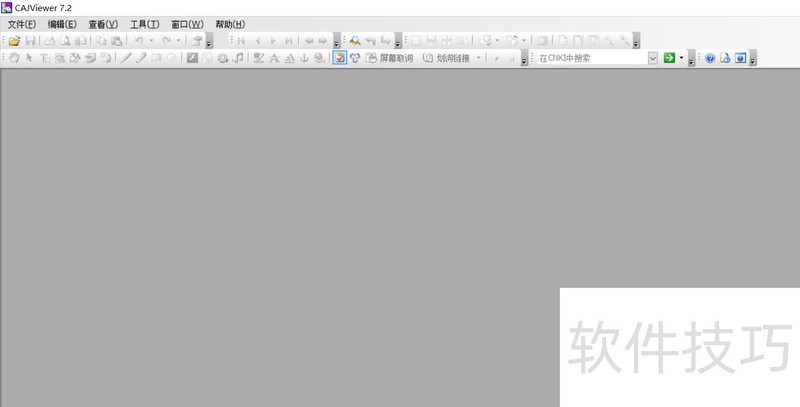The image size is (800, 407).
Task: Click the Print preview icon
Action: [x=66, y=41]
